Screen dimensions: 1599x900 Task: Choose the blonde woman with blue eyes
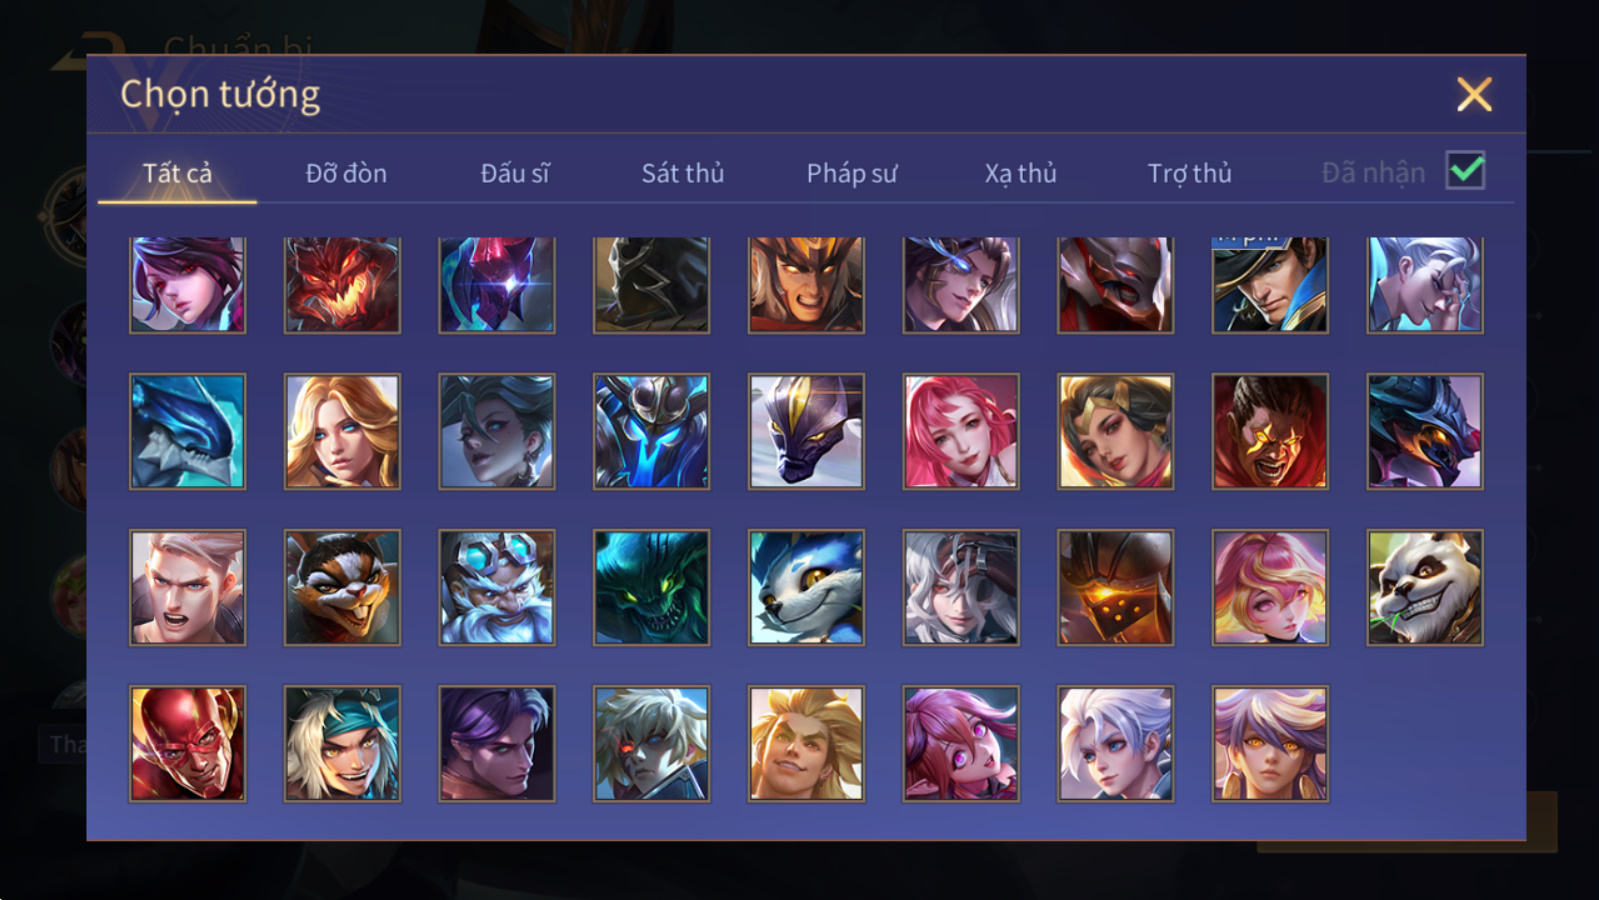pos(342,431)
